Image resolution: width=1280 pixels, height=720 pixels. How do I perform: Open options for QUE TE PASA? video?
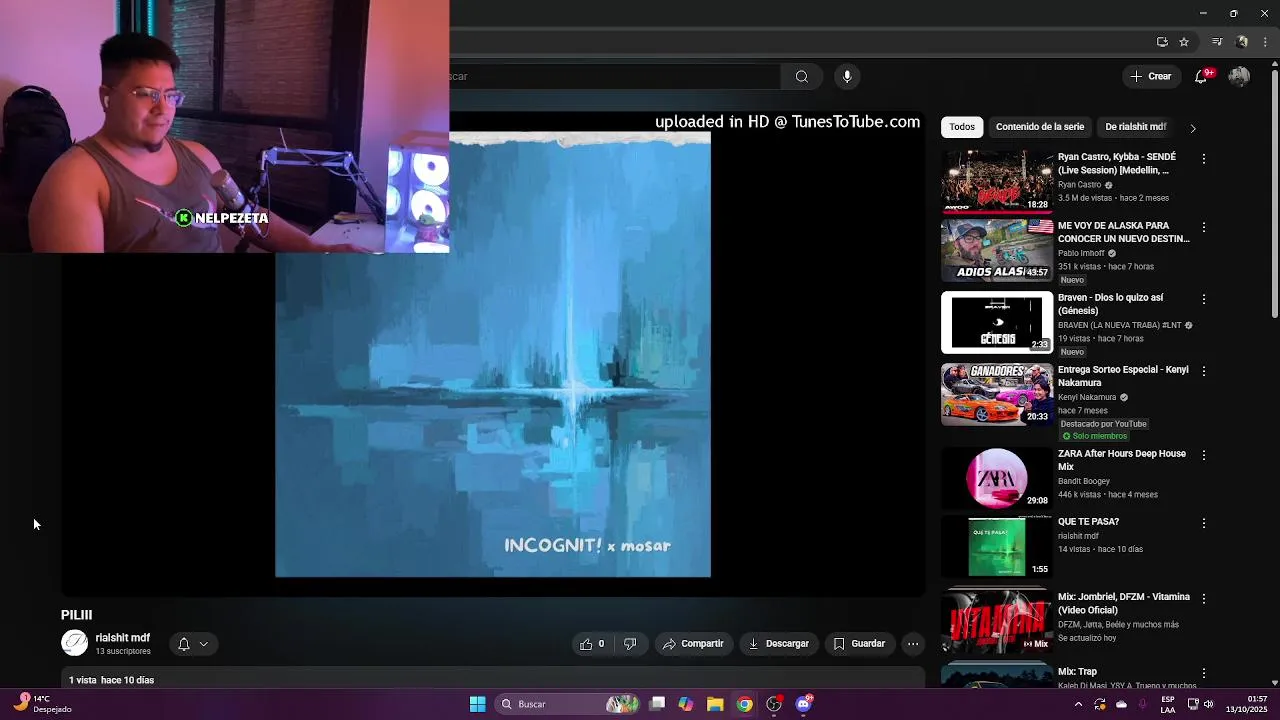tap(1204, 523)
